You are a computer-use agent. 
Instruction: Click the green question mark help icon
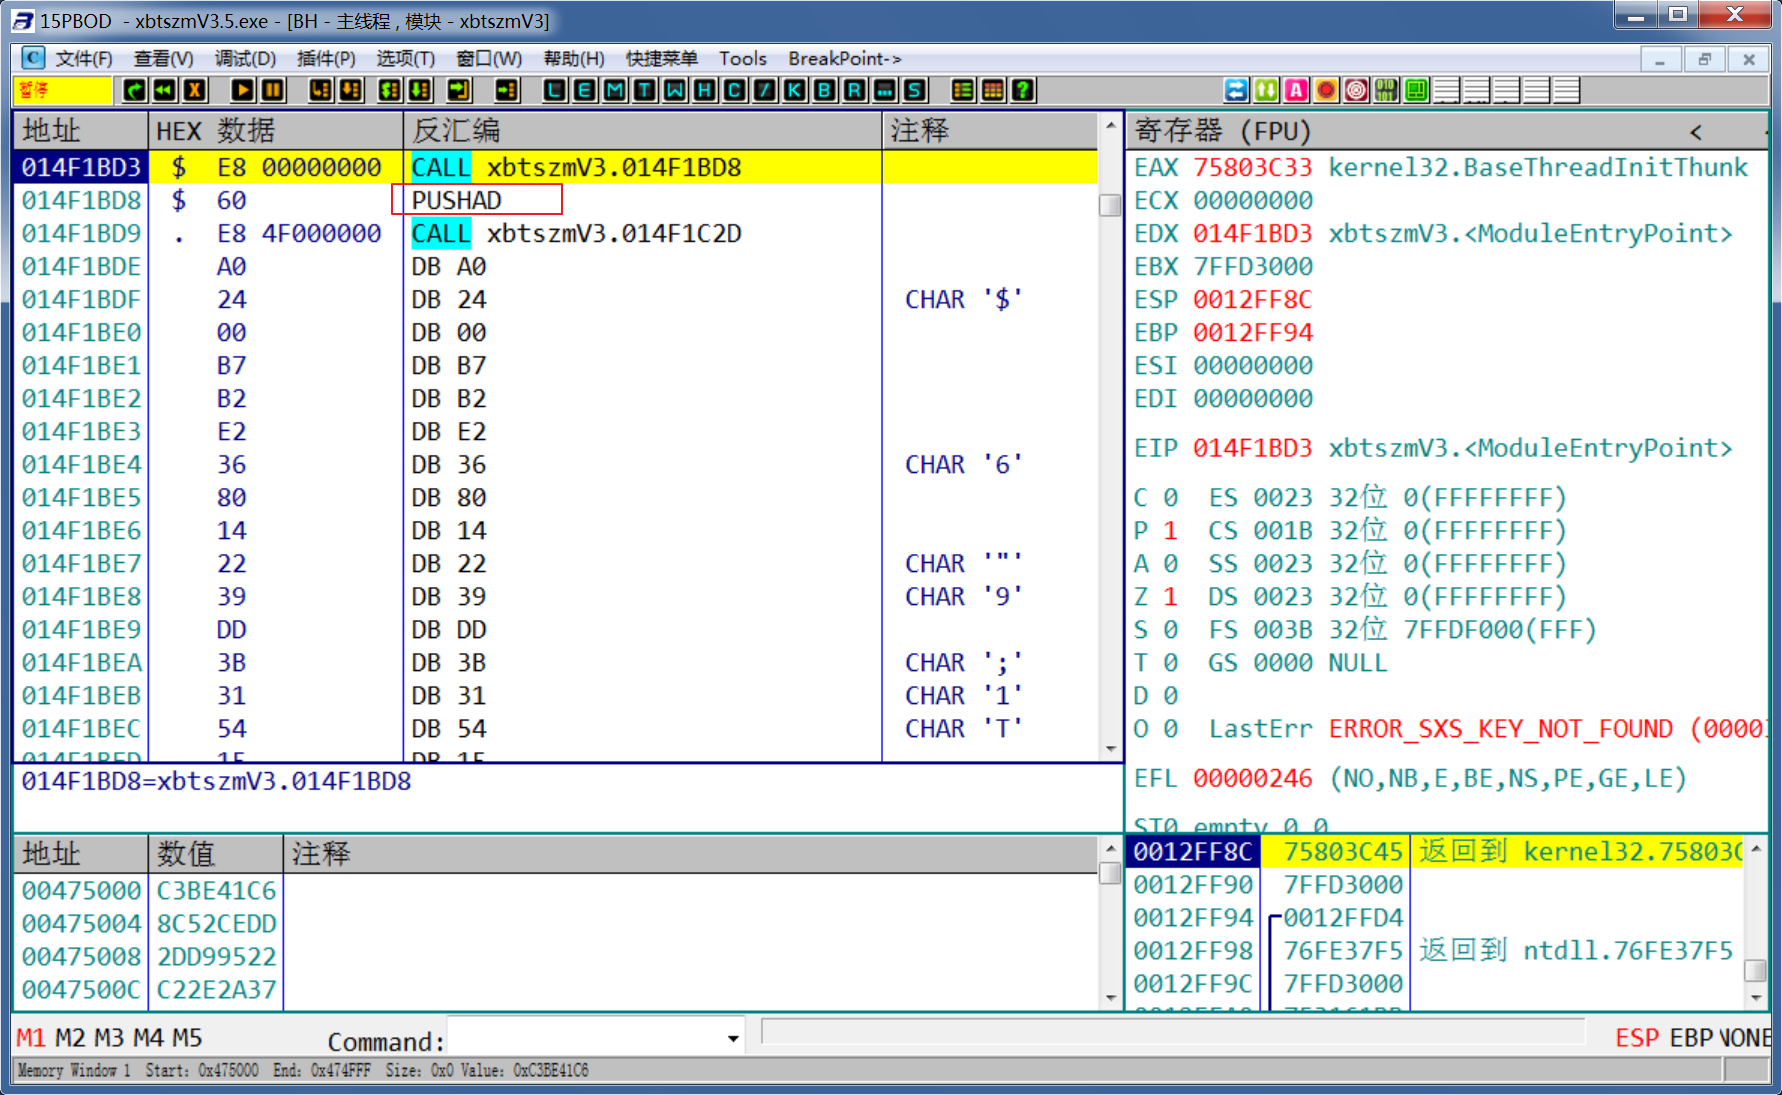coord(1022,91)
